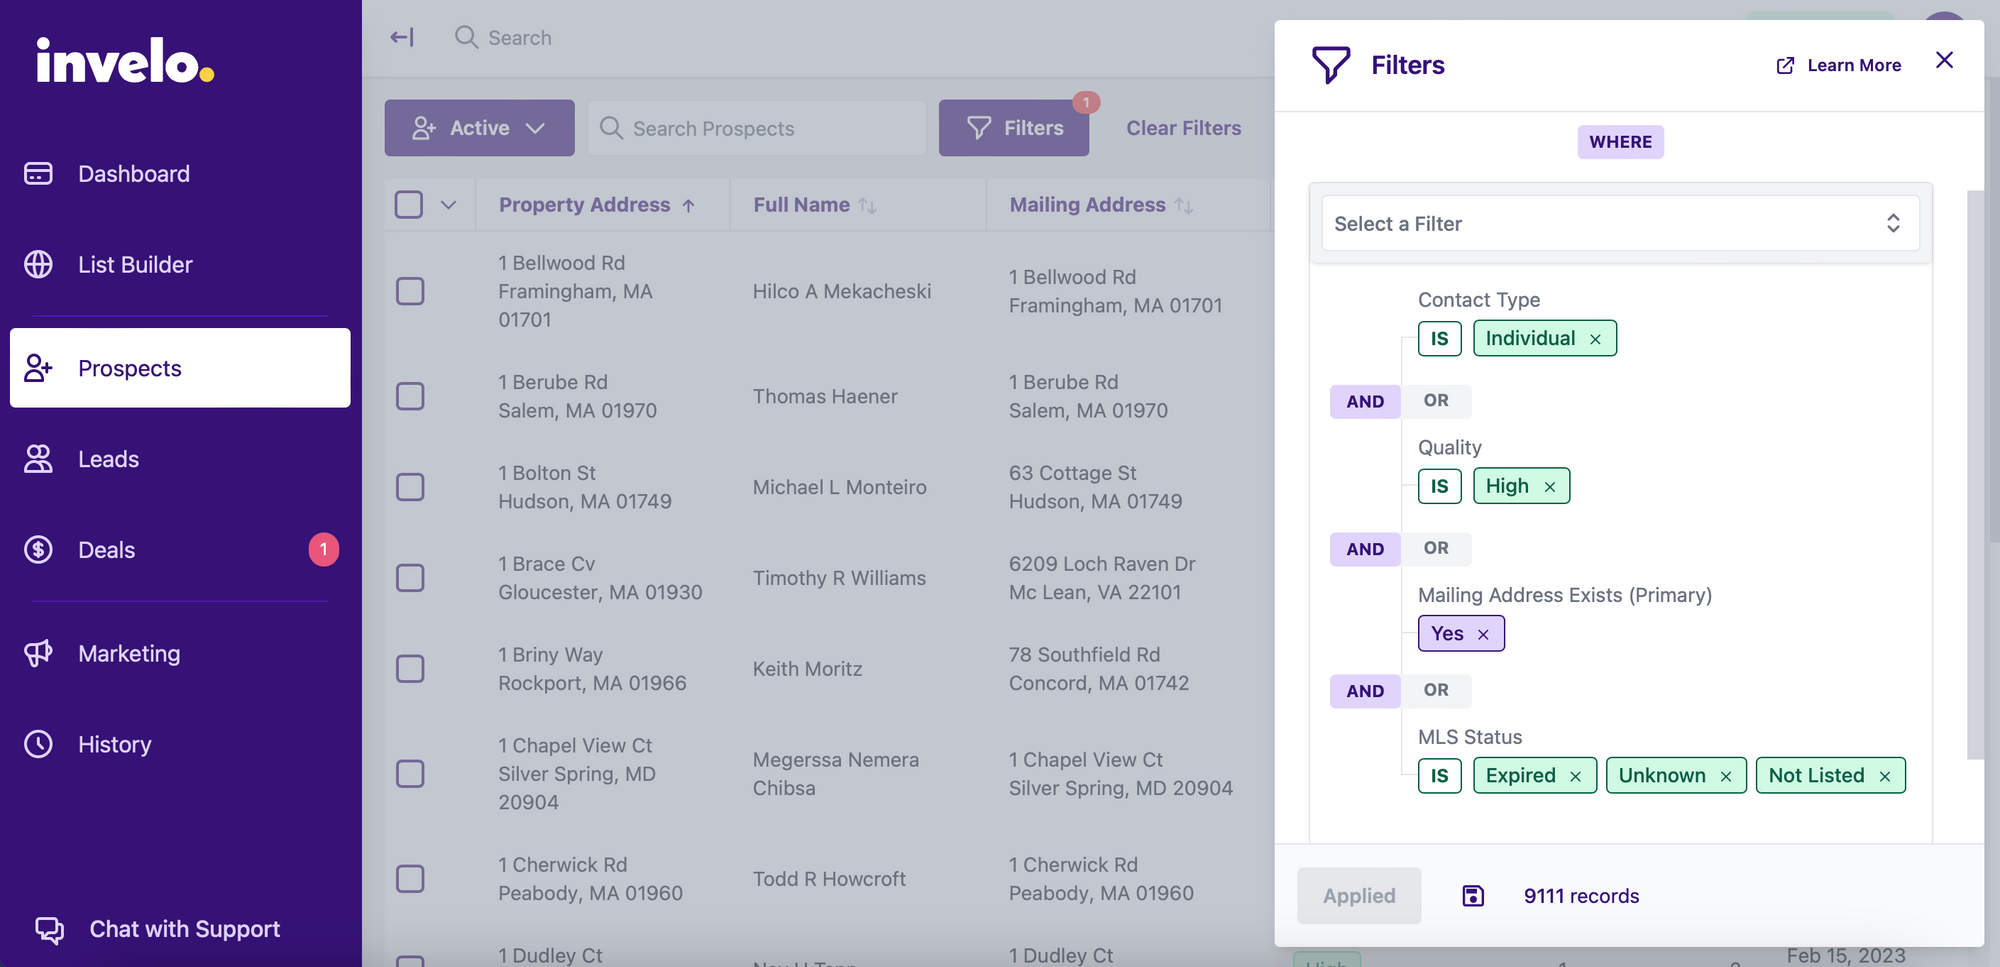Screen dimensions: 2000x967
Task: Click the global search magnifier icon
Action: pos(466,37)
